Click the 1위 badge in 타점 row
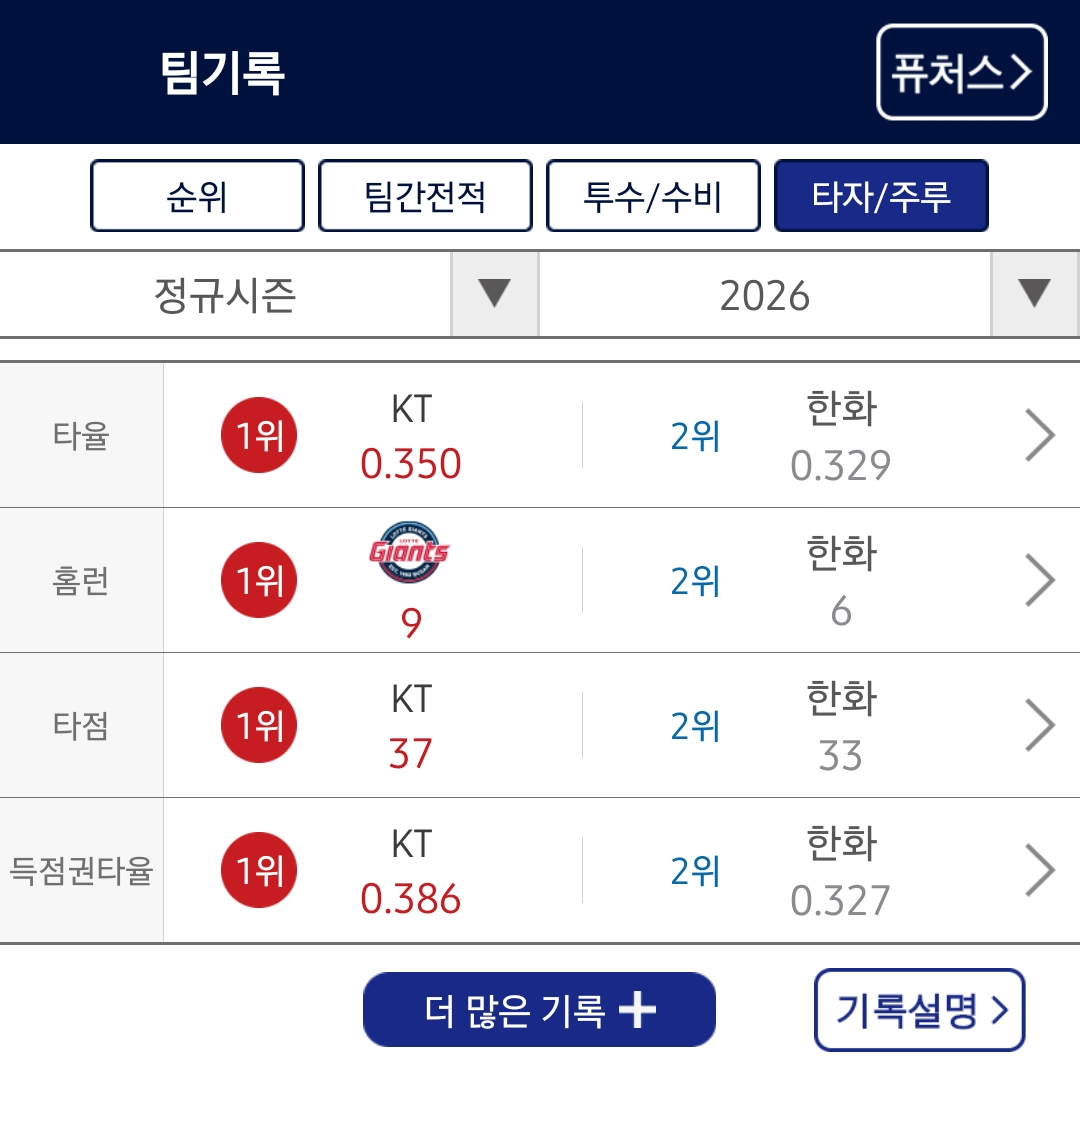This screenshot has width=1080, height=1125. [x=259, y=725]
